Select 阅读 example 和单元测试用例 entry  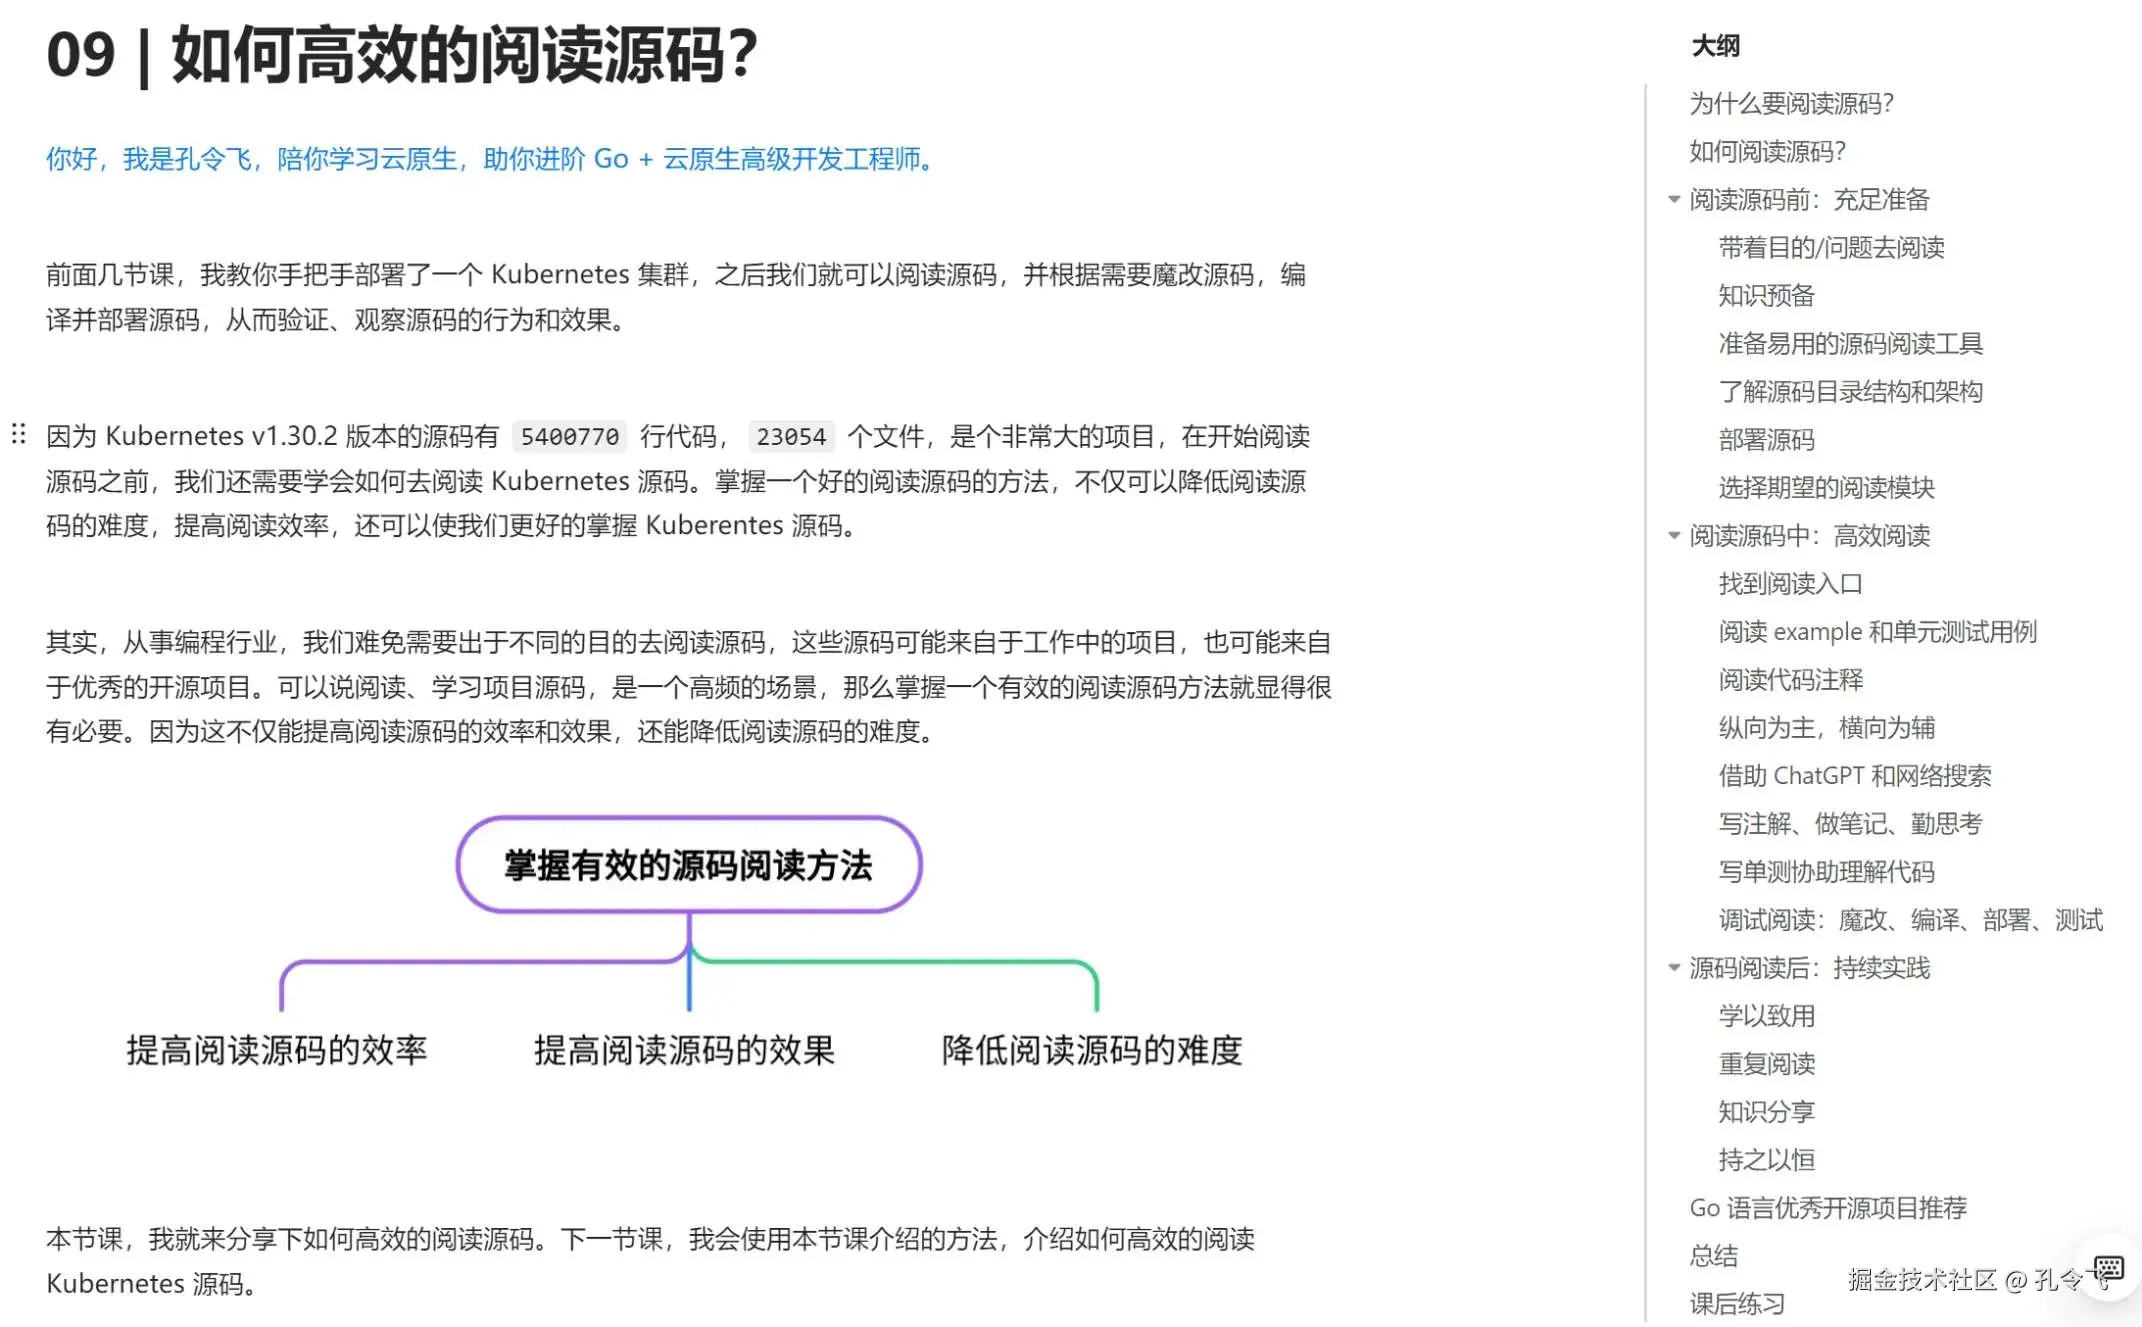(1877, 631)
